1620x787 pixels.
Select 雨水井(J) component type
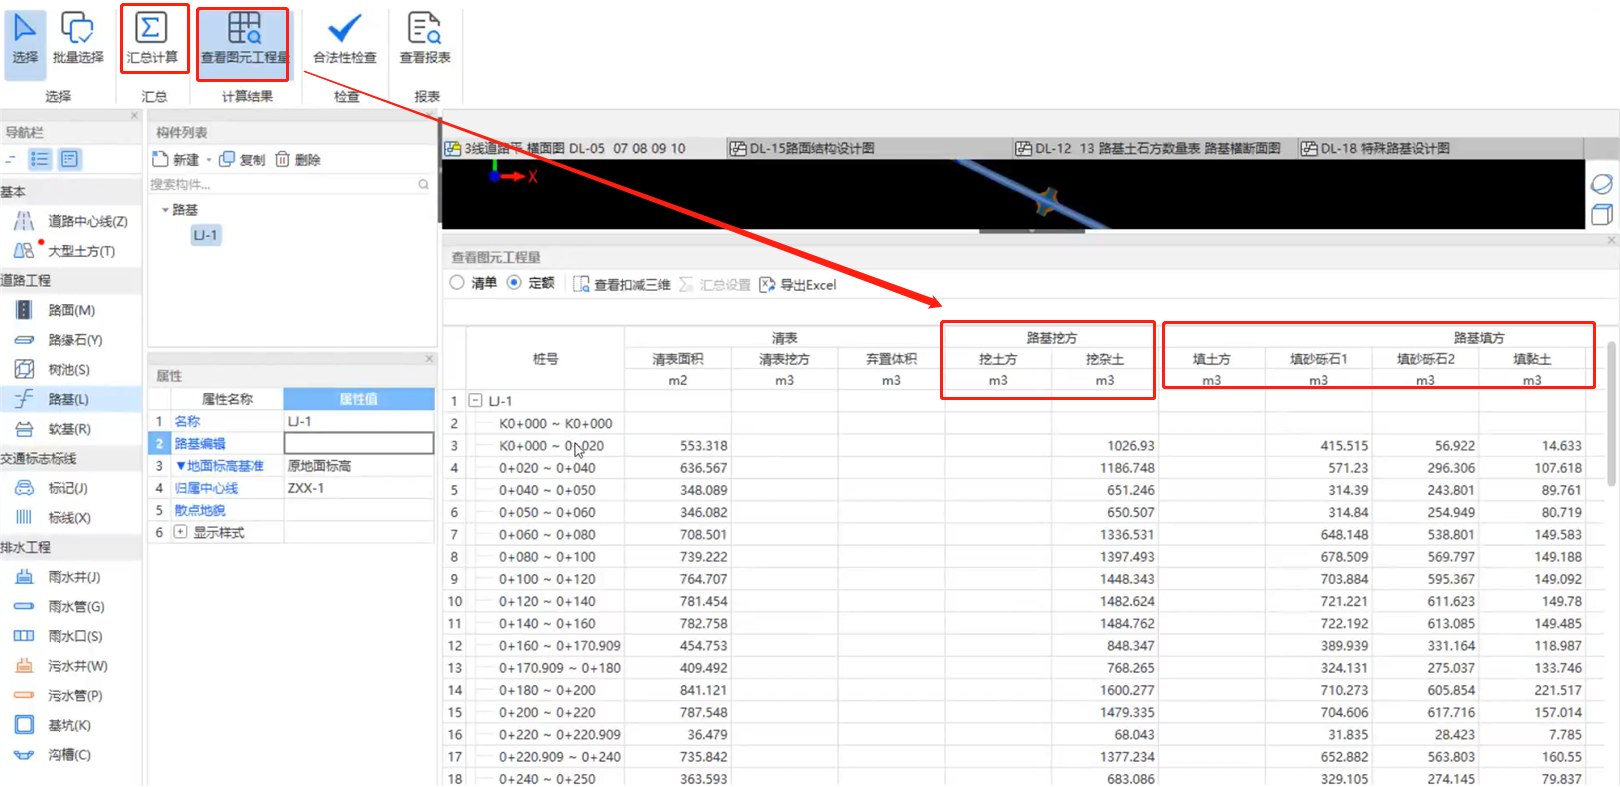pos(58,577)
